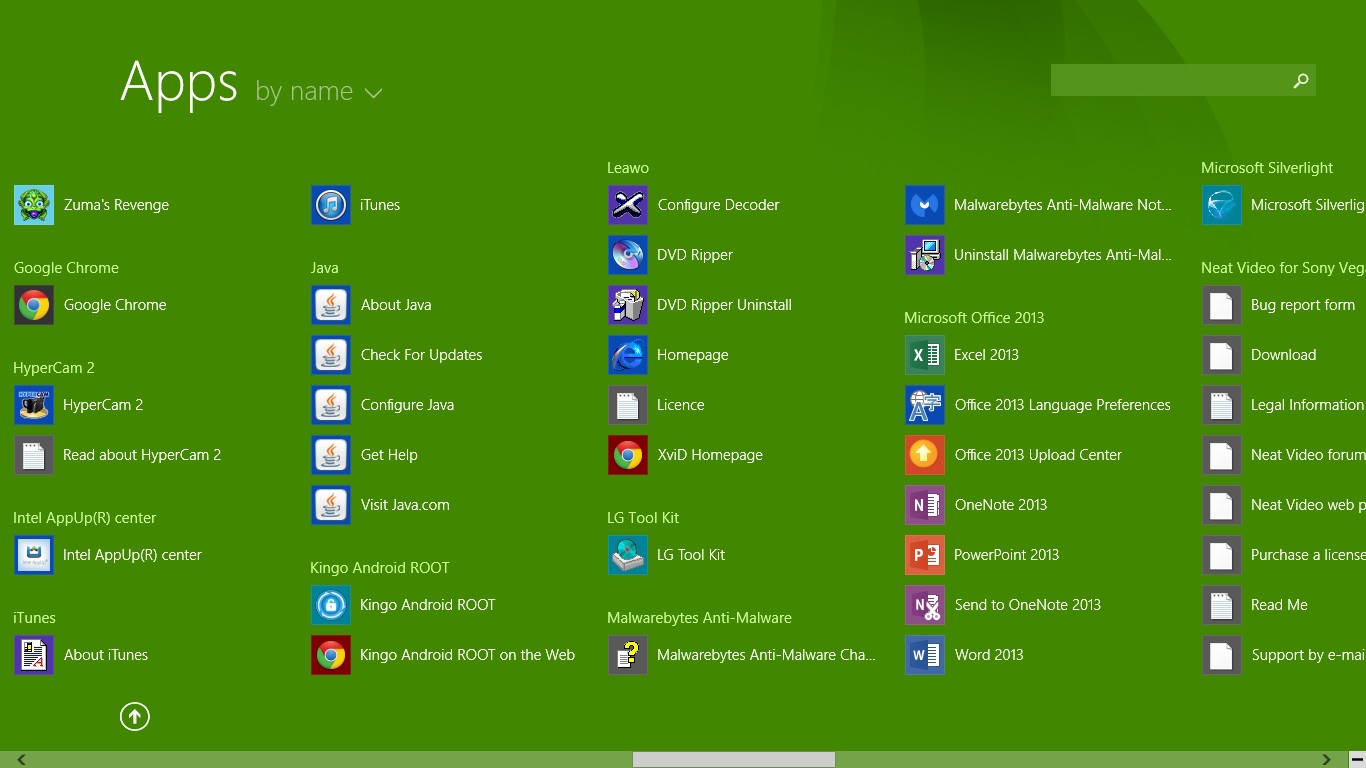
Task: Launch the Intel AppUp(R) center icon
Action: 34,555
